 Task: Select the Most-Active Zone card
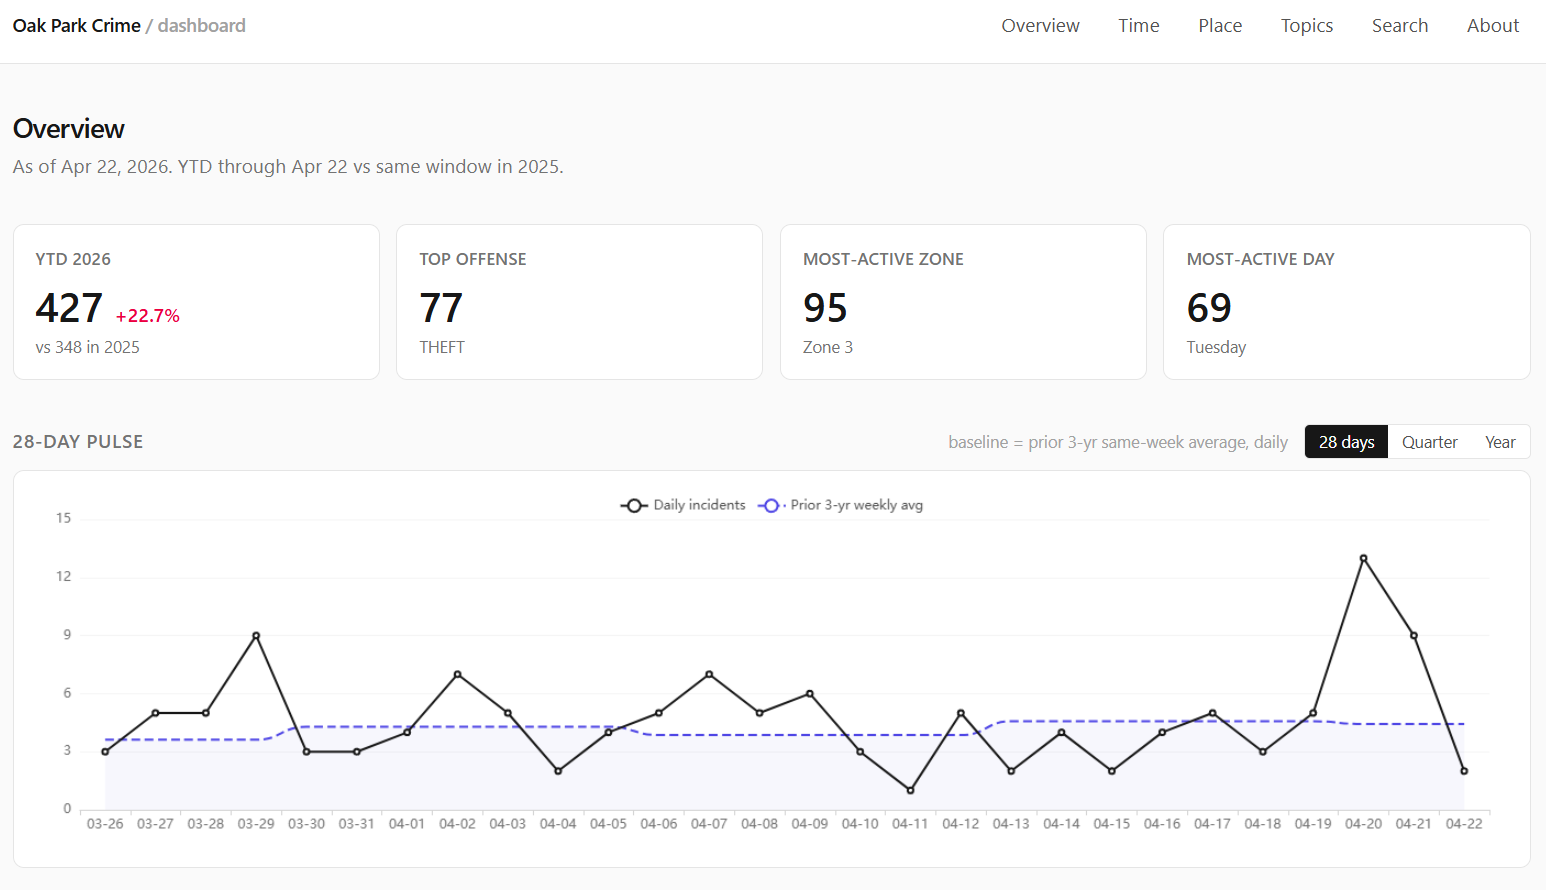click(x=962, y=302)
